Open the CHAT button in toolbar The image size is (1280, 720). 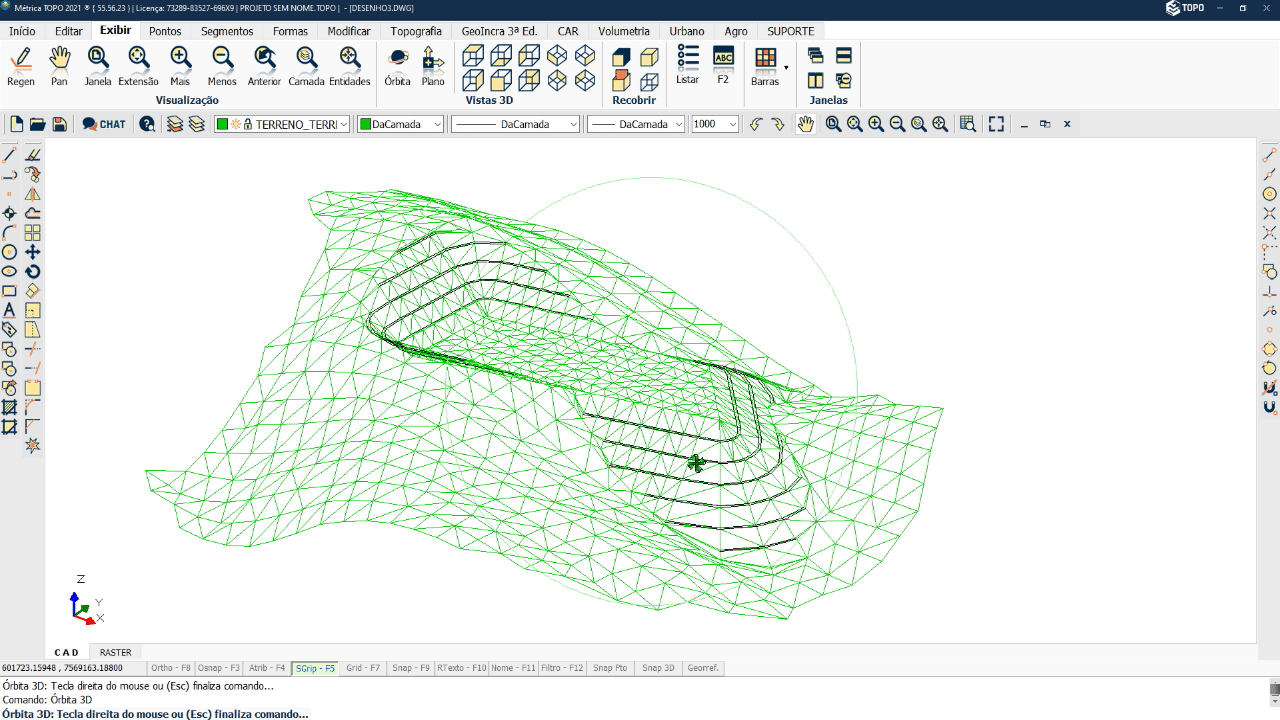tap(104, 124)
